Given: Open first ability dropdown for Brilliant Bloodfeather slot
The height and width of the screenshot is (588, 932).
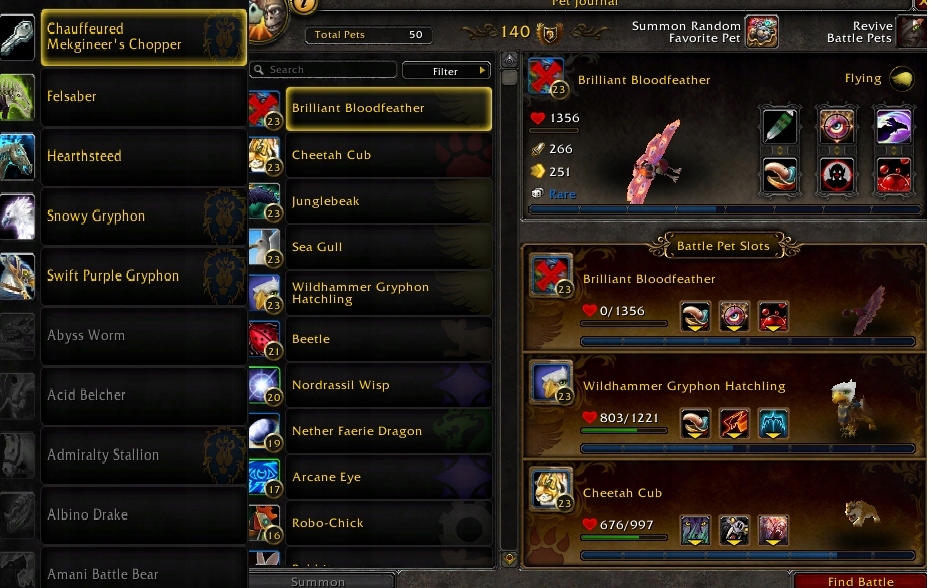Looking at the screenshot, I should point(695,316).
